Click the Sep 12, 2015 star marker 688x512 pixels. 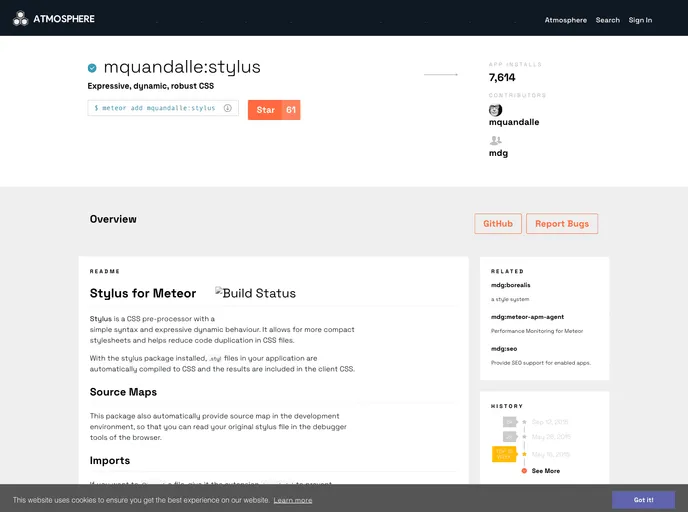coord(524,422)
